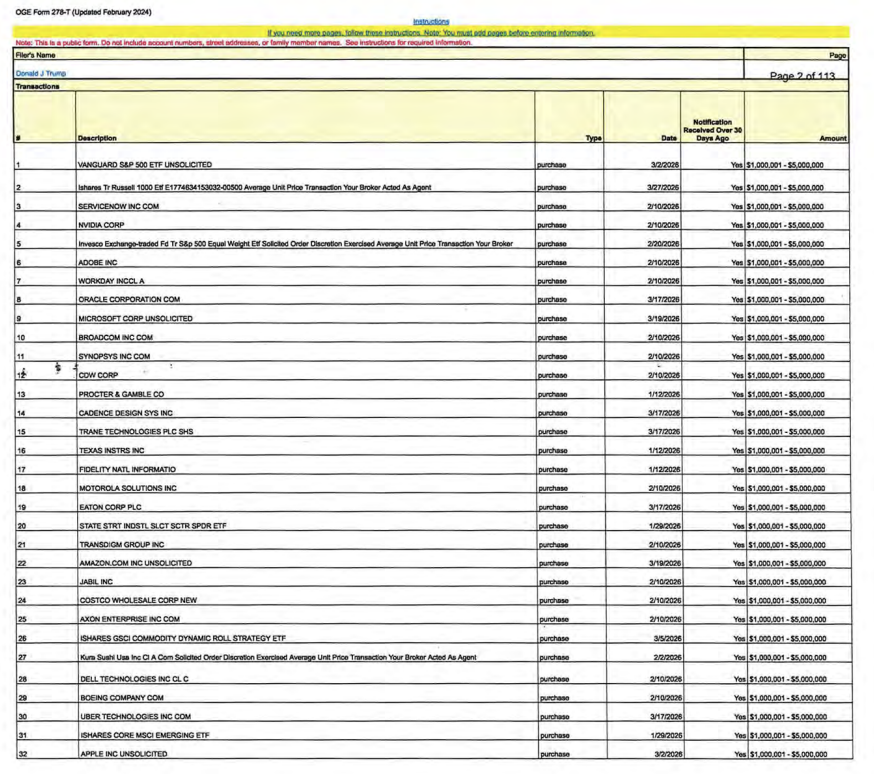
Task: Select Ishares Tr Russell 1000 Etf description
Action: [x=254, y=188]
